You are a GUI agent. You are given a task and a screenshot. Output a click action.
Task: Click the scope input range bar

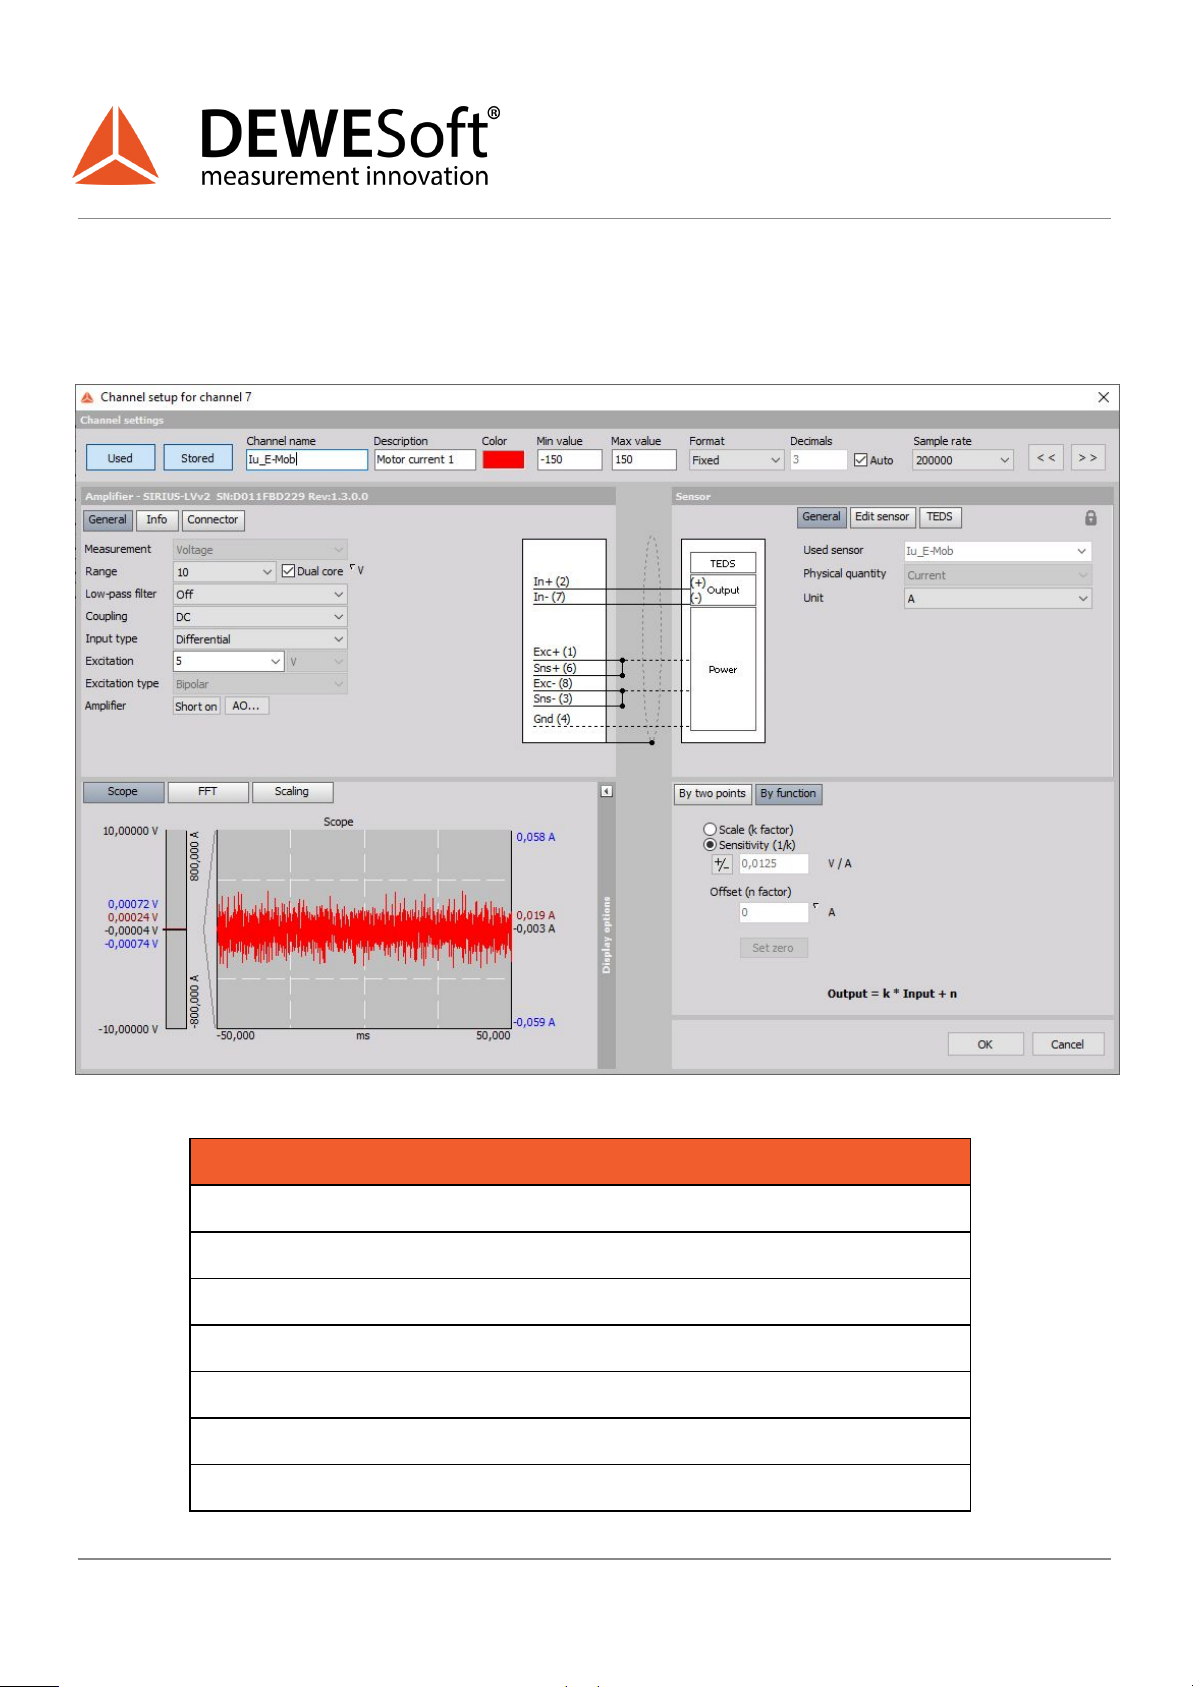[x=175, y=930]
